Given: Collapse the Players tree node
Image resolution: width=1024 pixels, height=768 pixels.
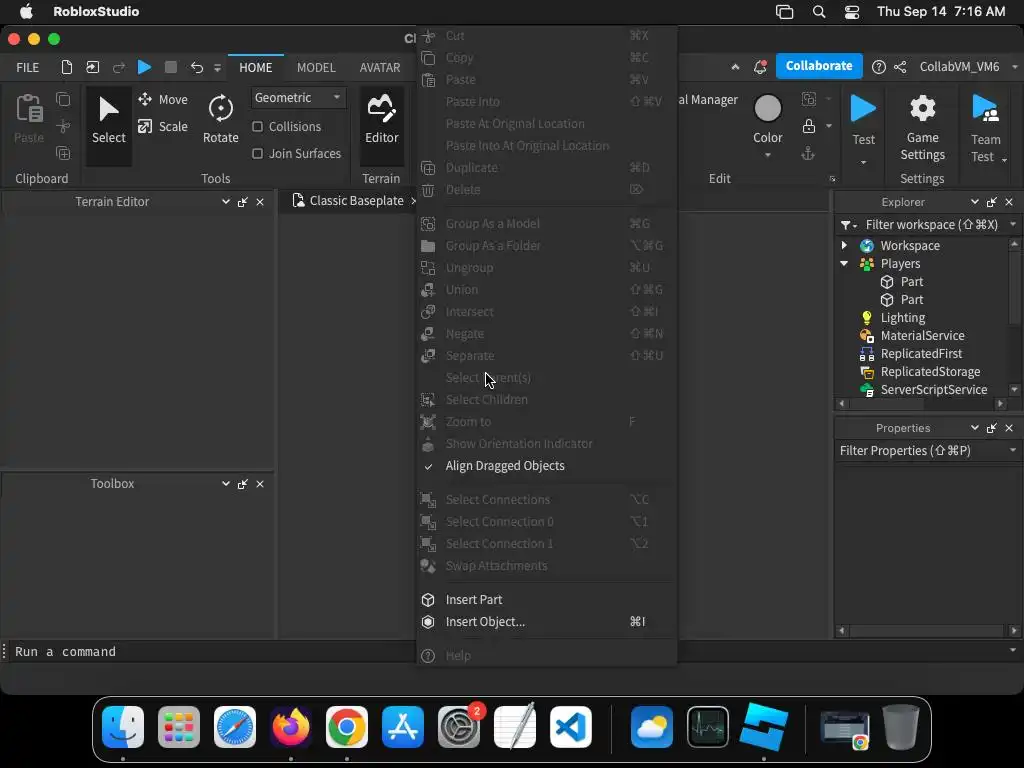Looking at the screenshot, I should click(x=844, y=263).
